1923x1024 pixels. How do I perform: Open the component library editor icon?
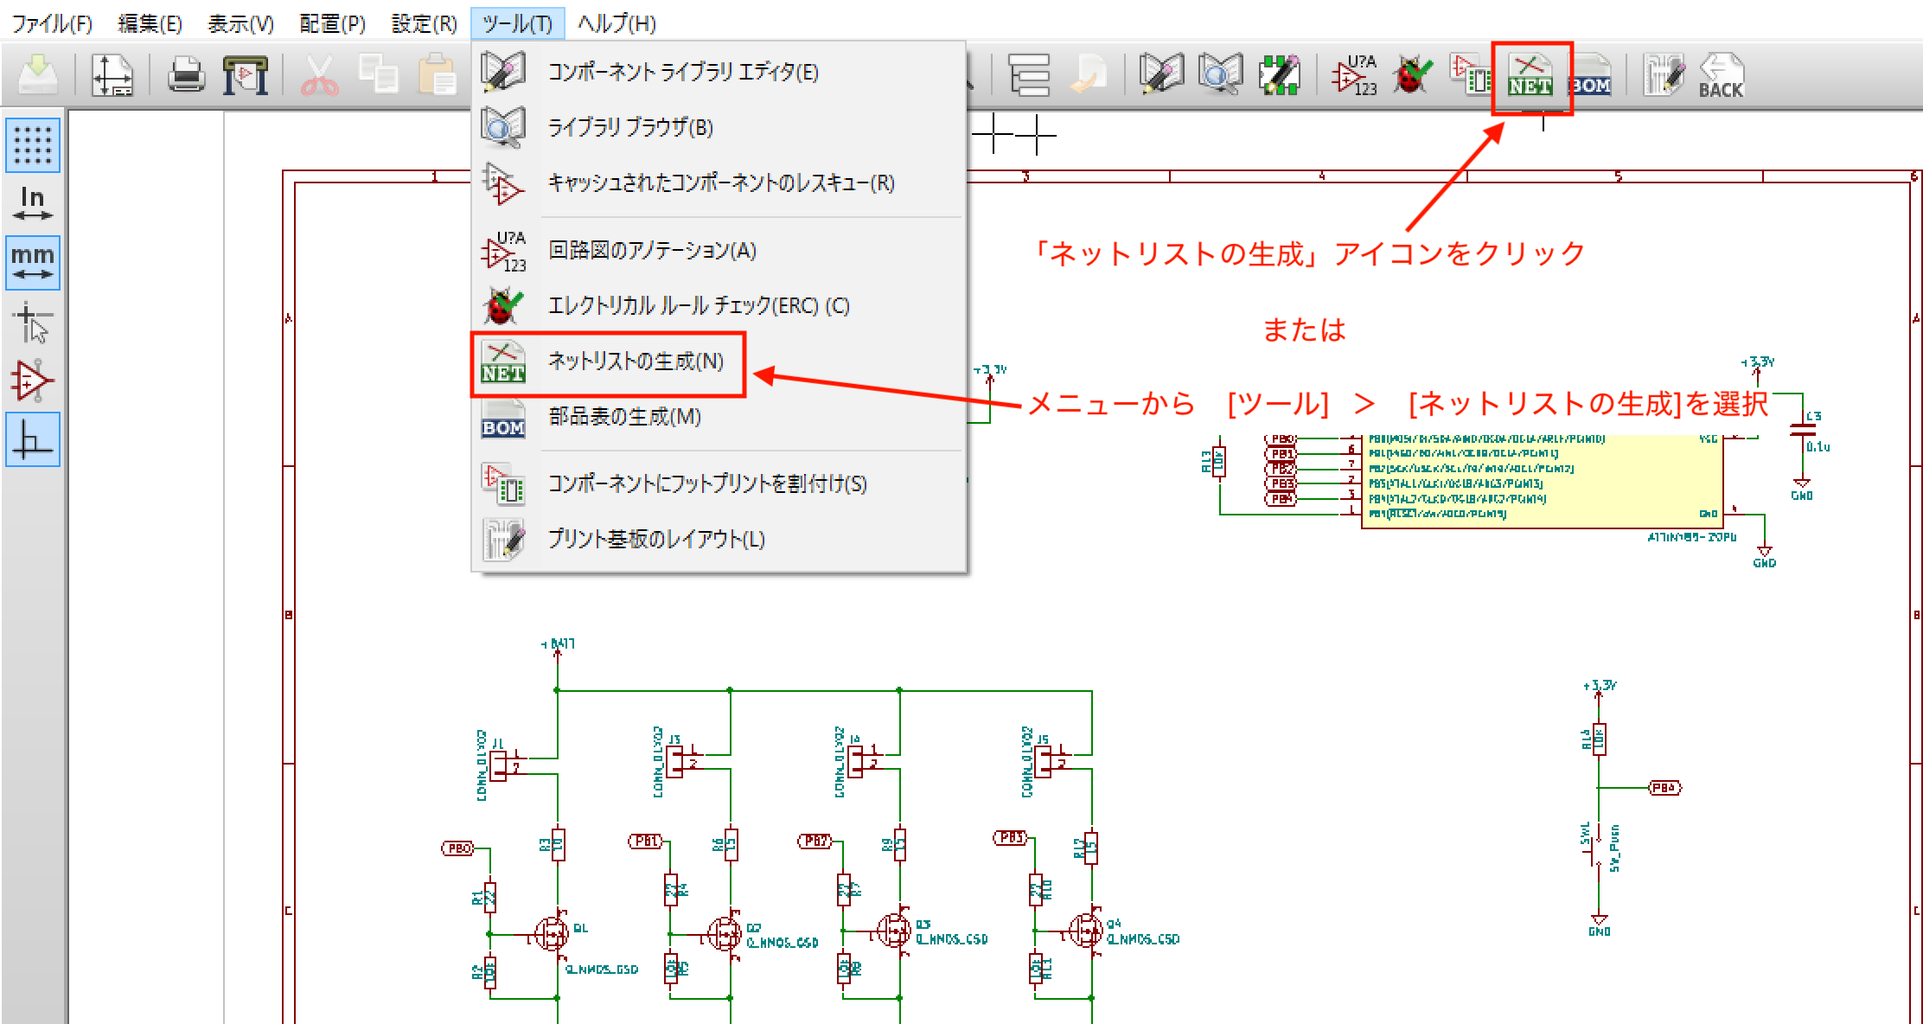coord(1160,73)
